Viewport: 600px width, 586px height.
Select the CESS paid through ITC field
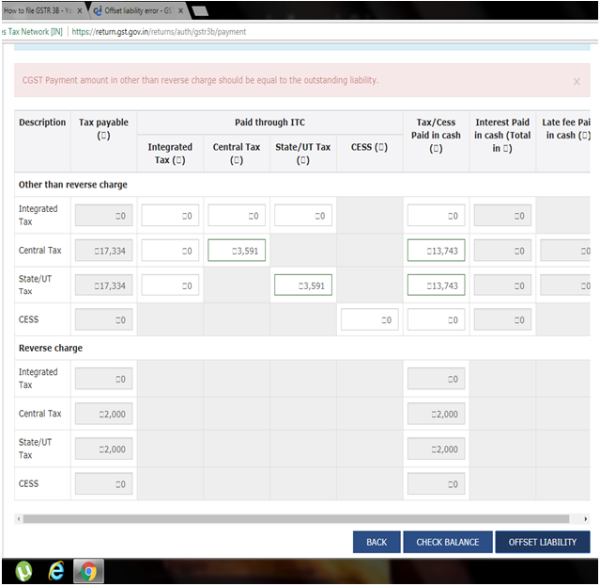(x=369, y=320)
